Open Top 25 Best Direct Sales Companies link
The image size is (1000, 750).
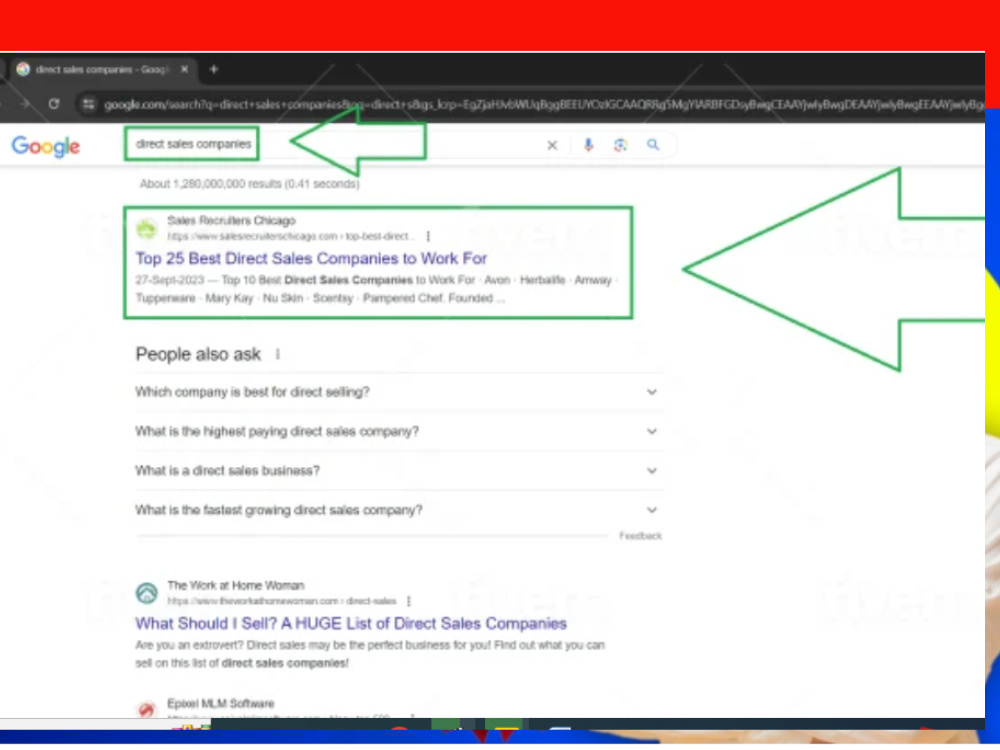(311, 258)
